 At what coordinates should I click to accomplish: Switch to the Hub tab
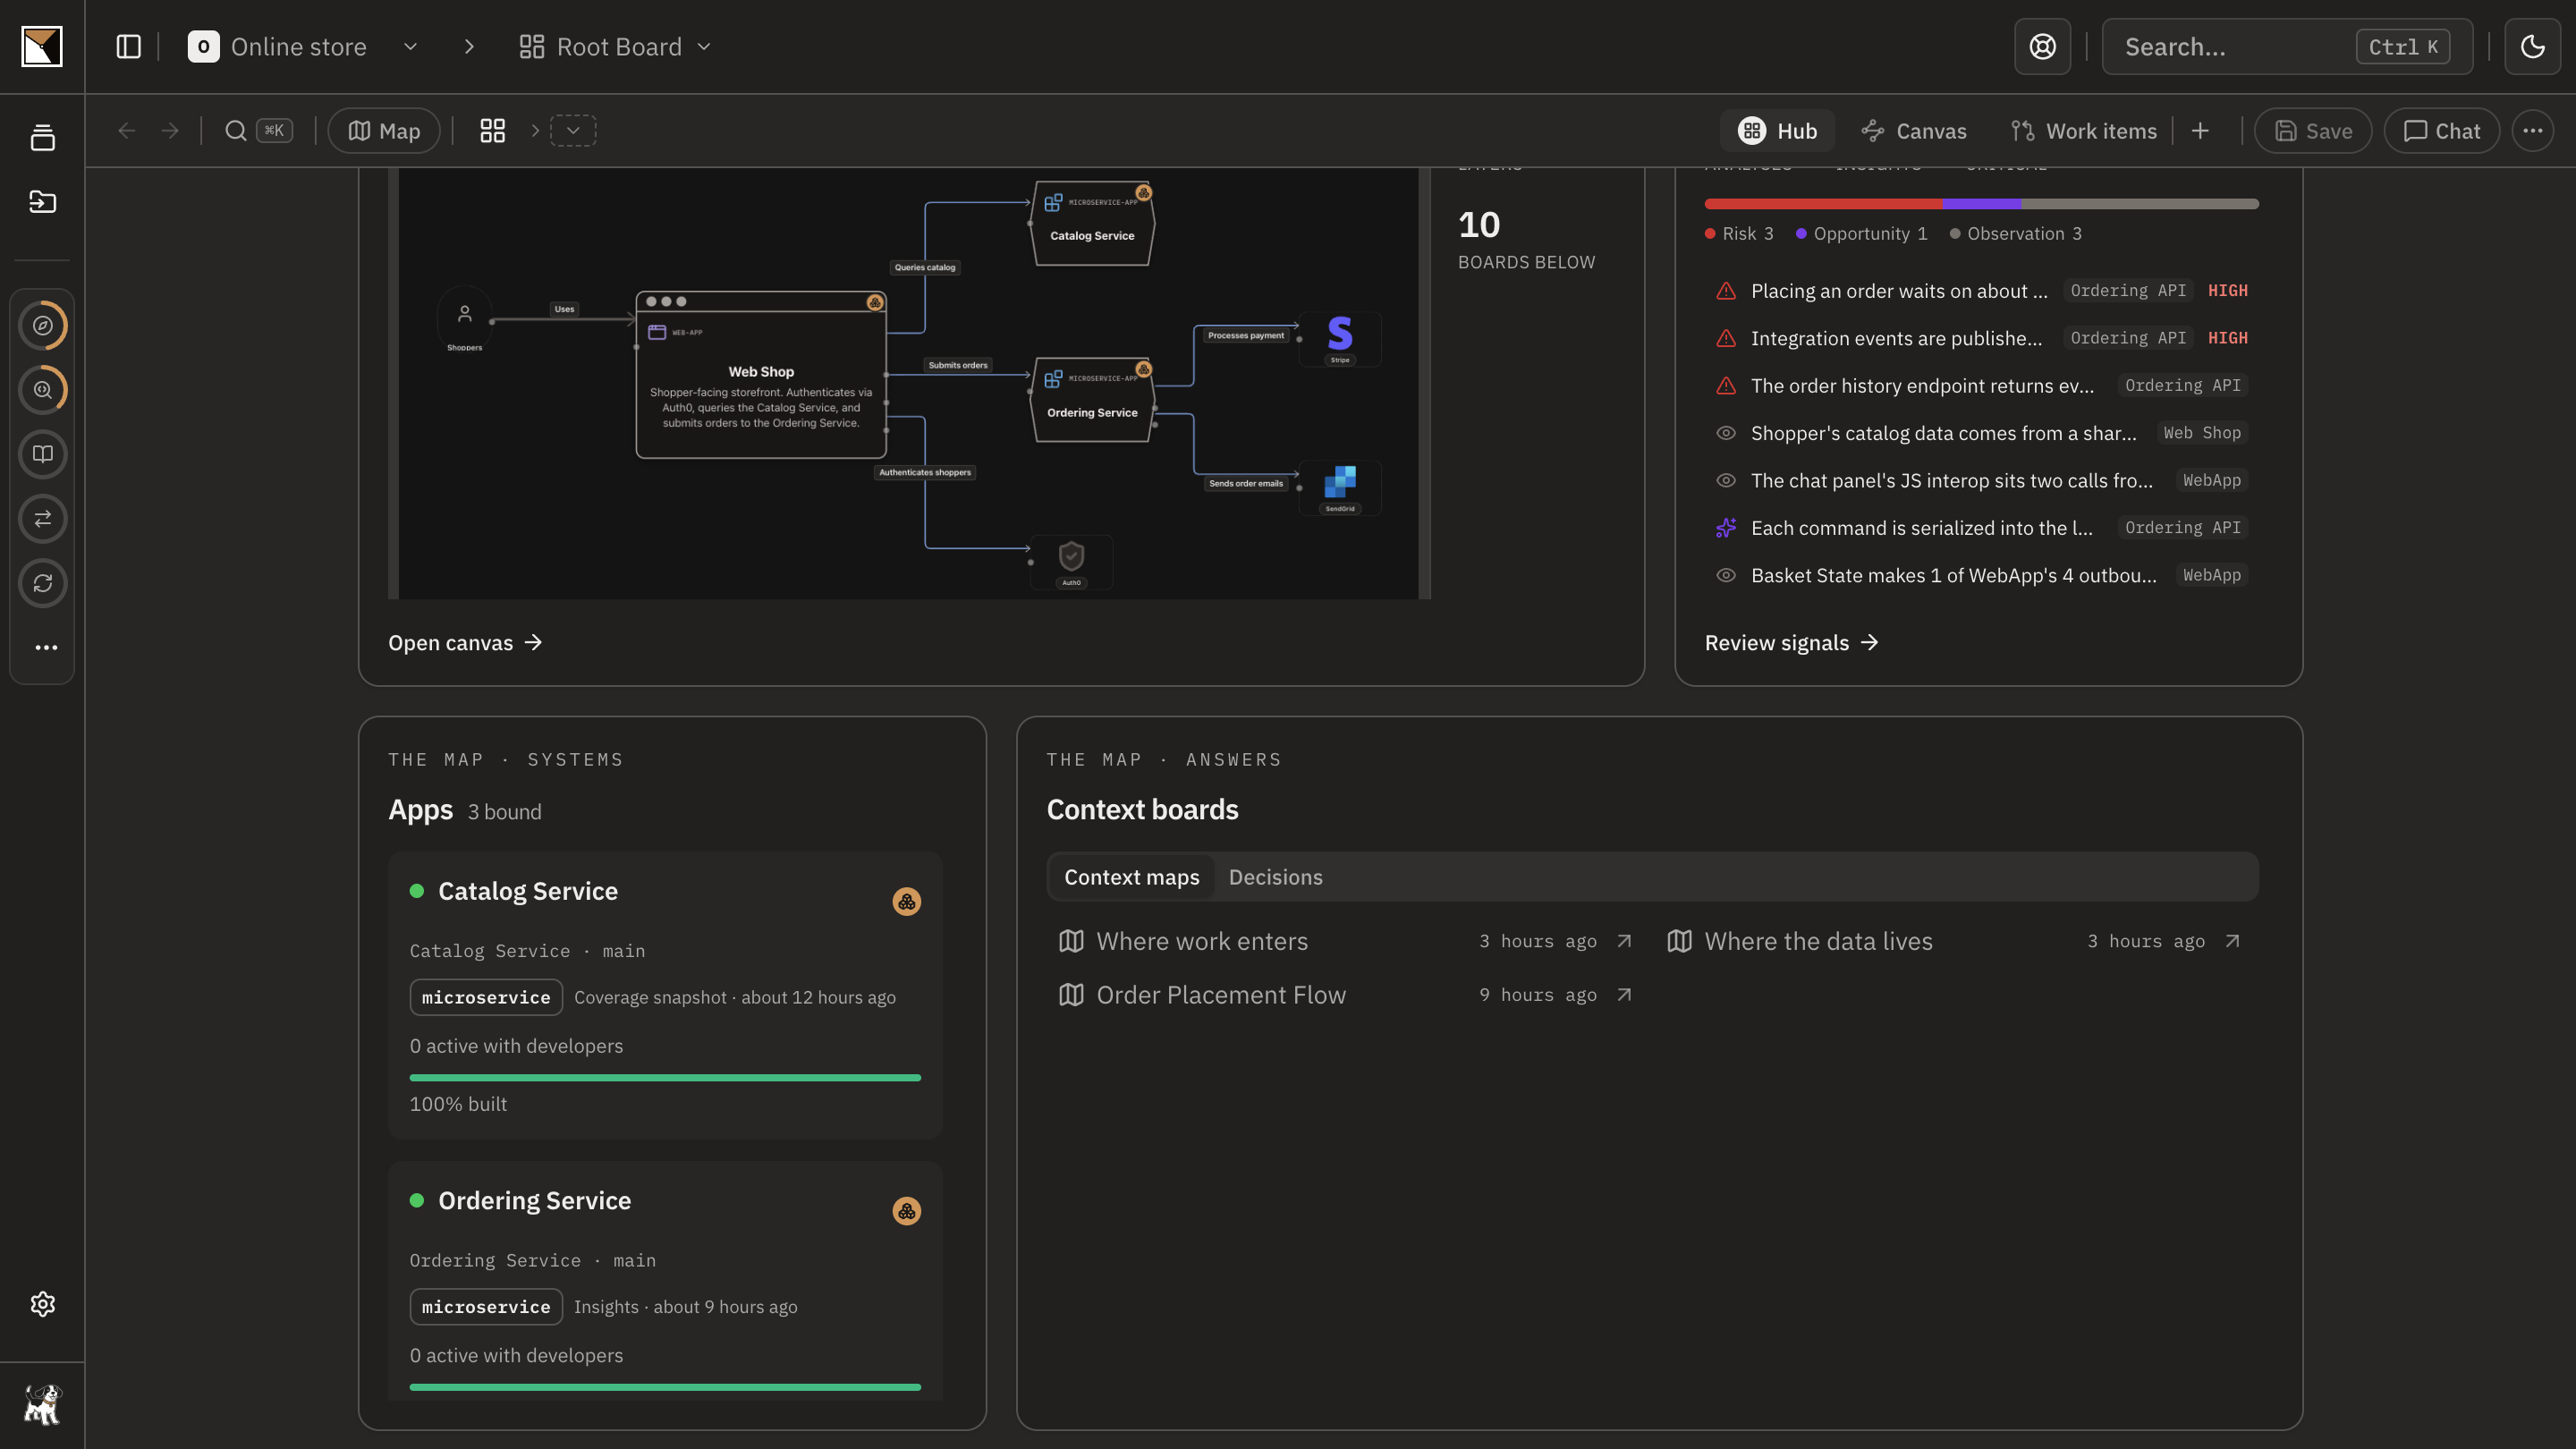[x=1777, y=131]
